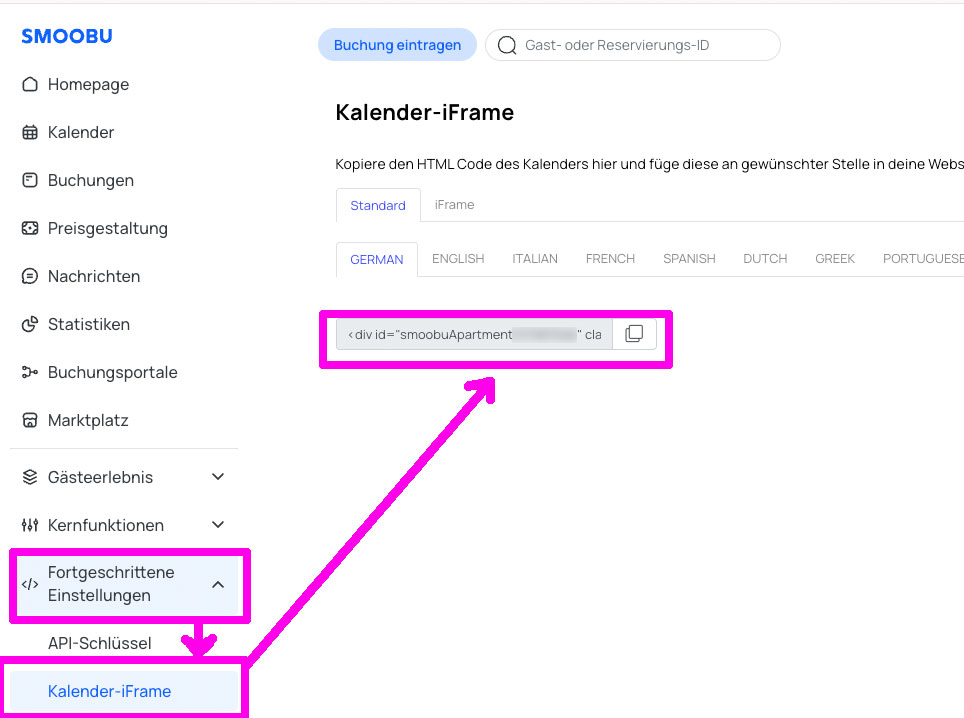964x718 pixels.
Task: Click the Marktplatz store icon
Action: coord(30,421)
